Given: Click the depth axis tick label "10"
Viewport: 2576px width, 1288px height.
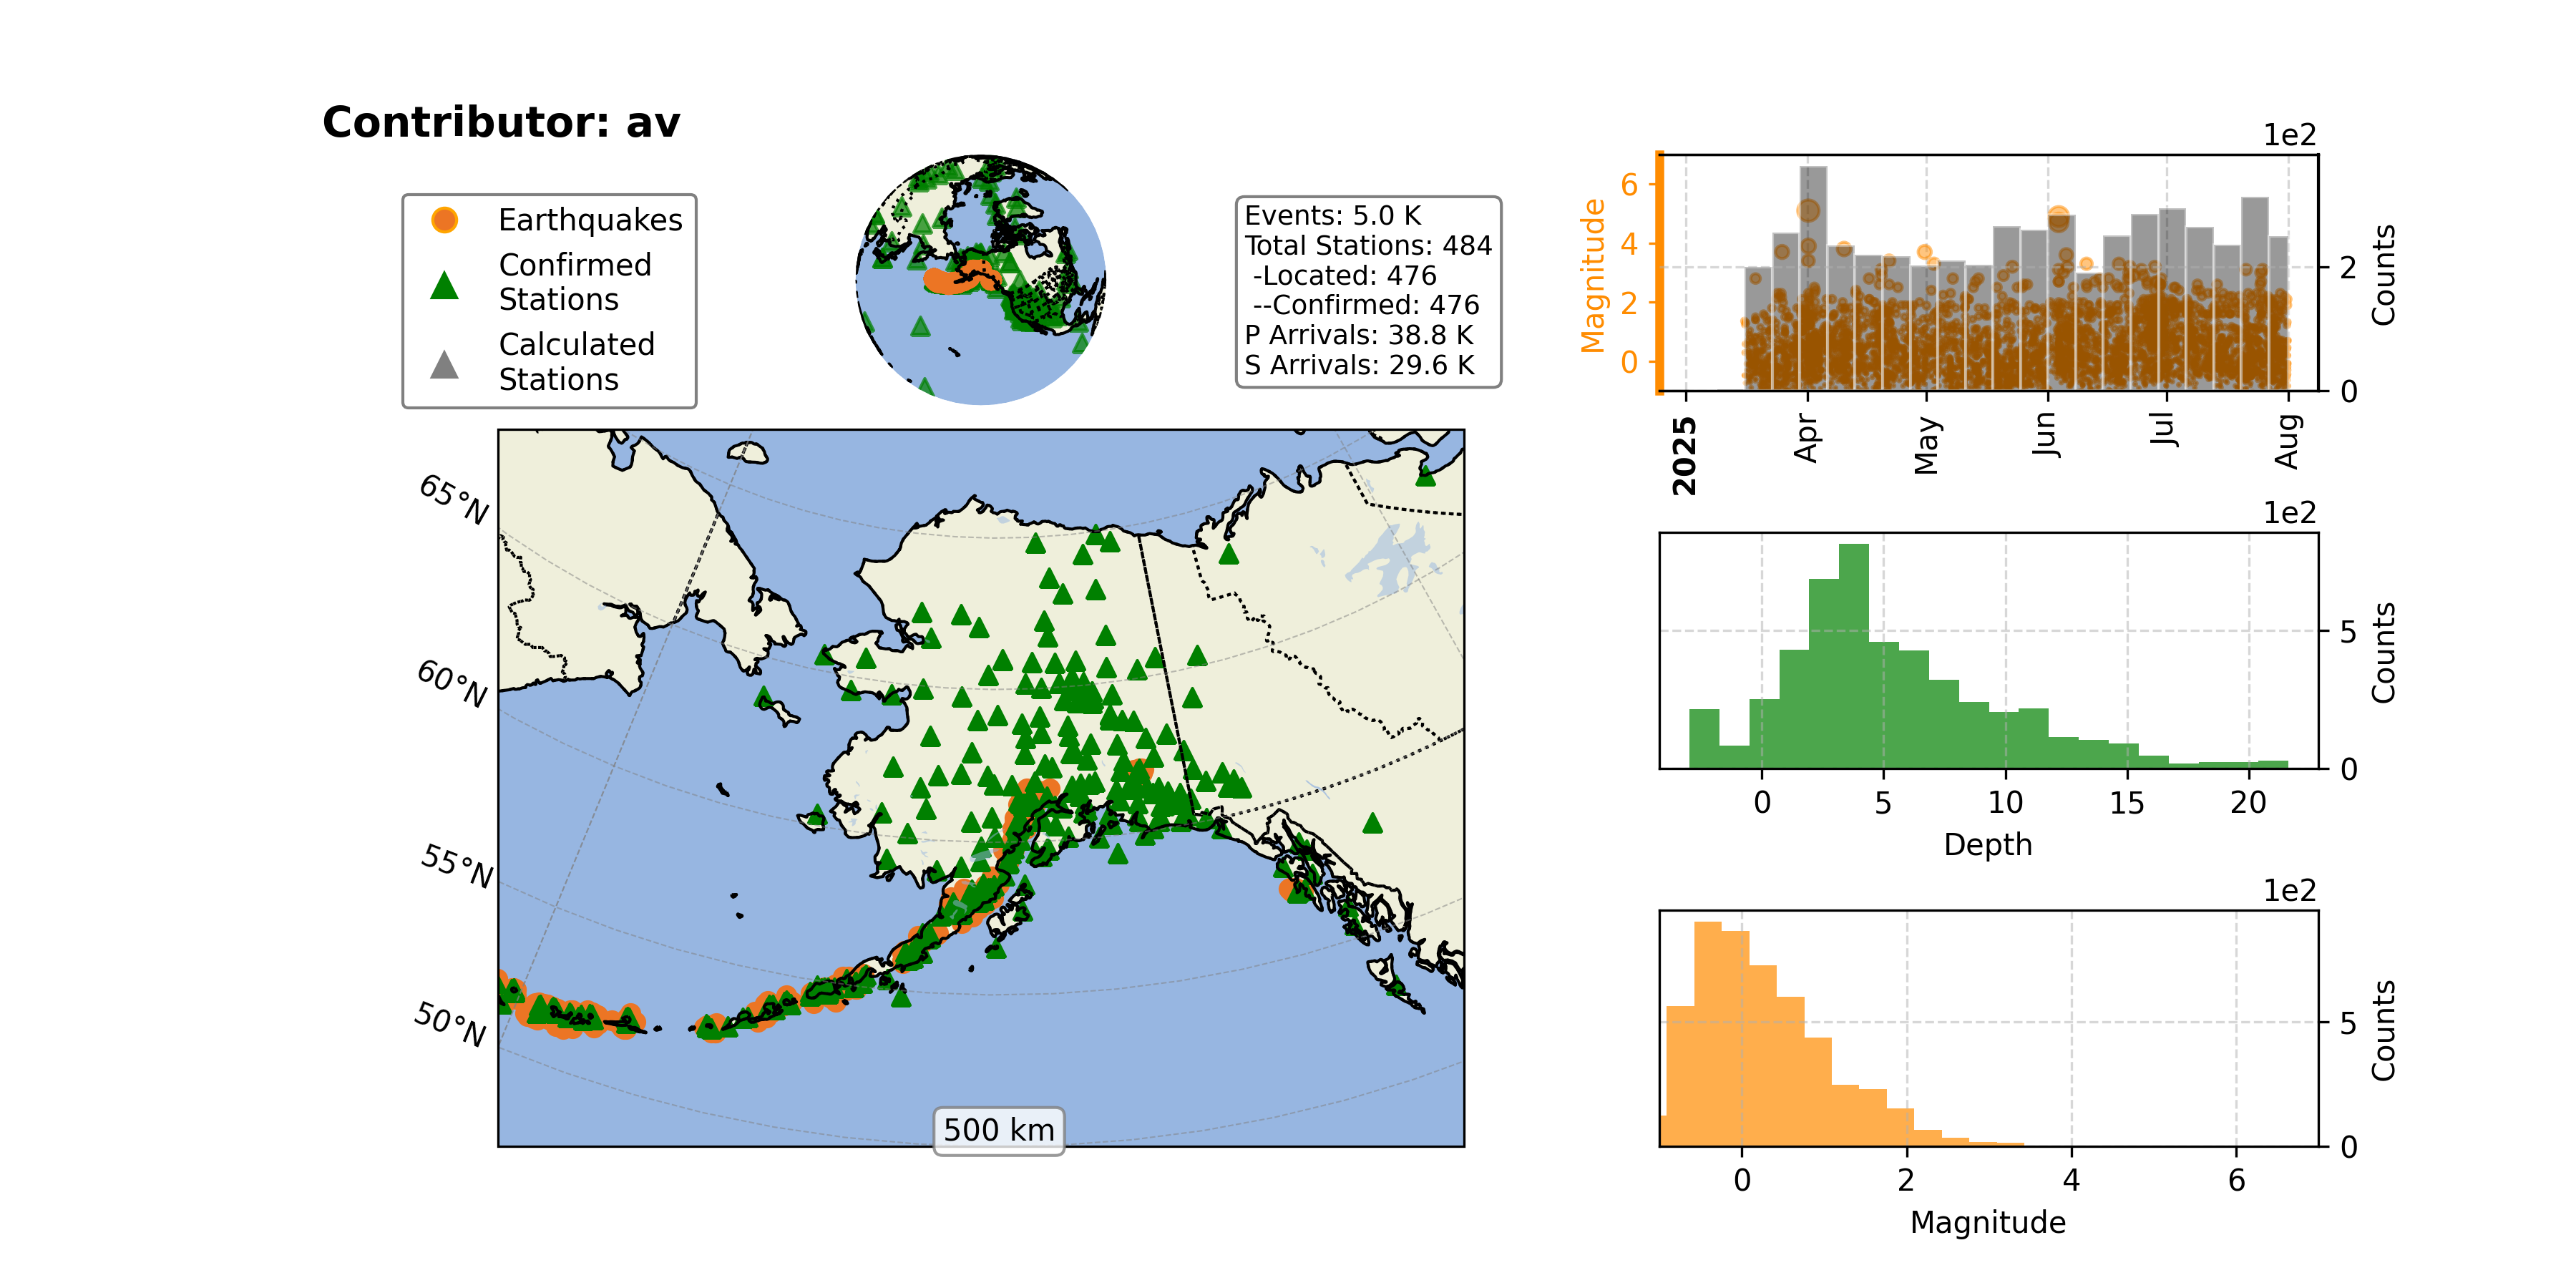Looking at the screenshot, I should [2005, 803].
